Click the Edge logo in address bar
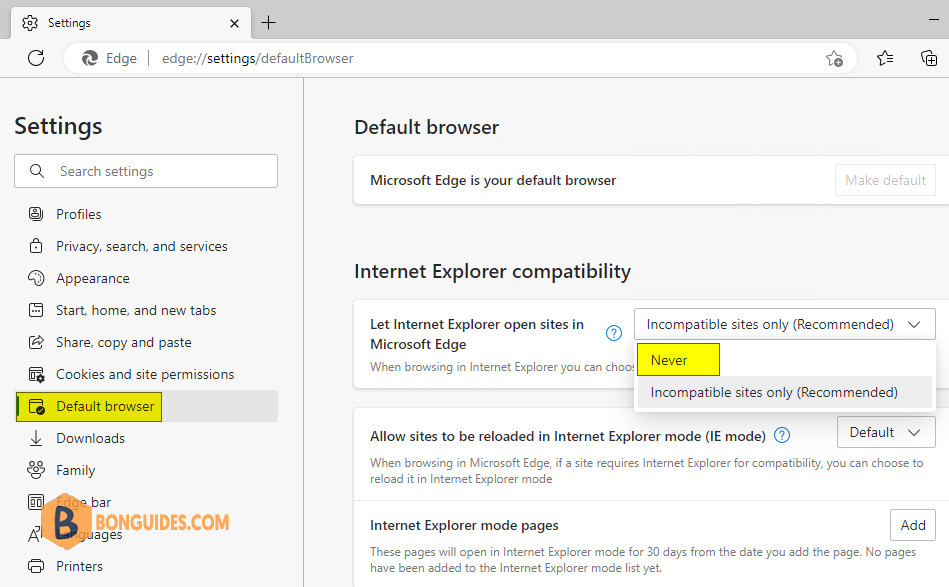Screen dimensions: 949x587 point(90,58)
